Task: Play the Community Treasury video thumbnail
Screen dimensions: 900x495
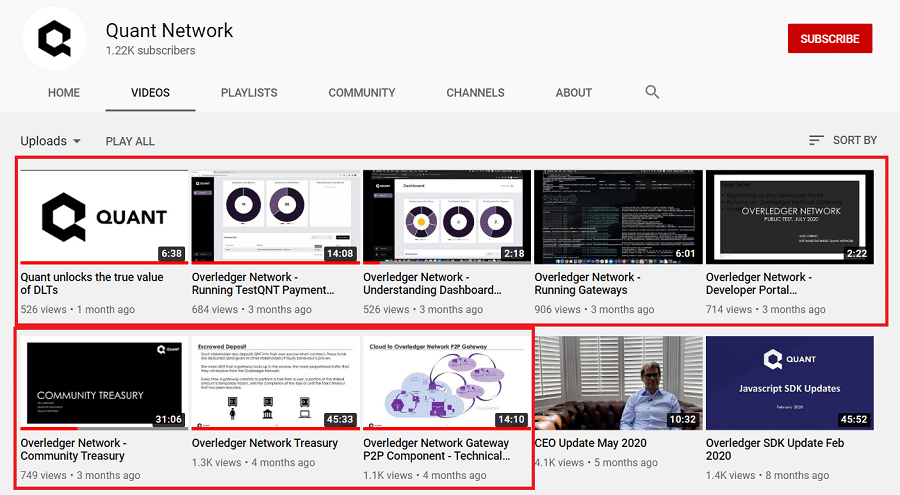Action: 104,382
